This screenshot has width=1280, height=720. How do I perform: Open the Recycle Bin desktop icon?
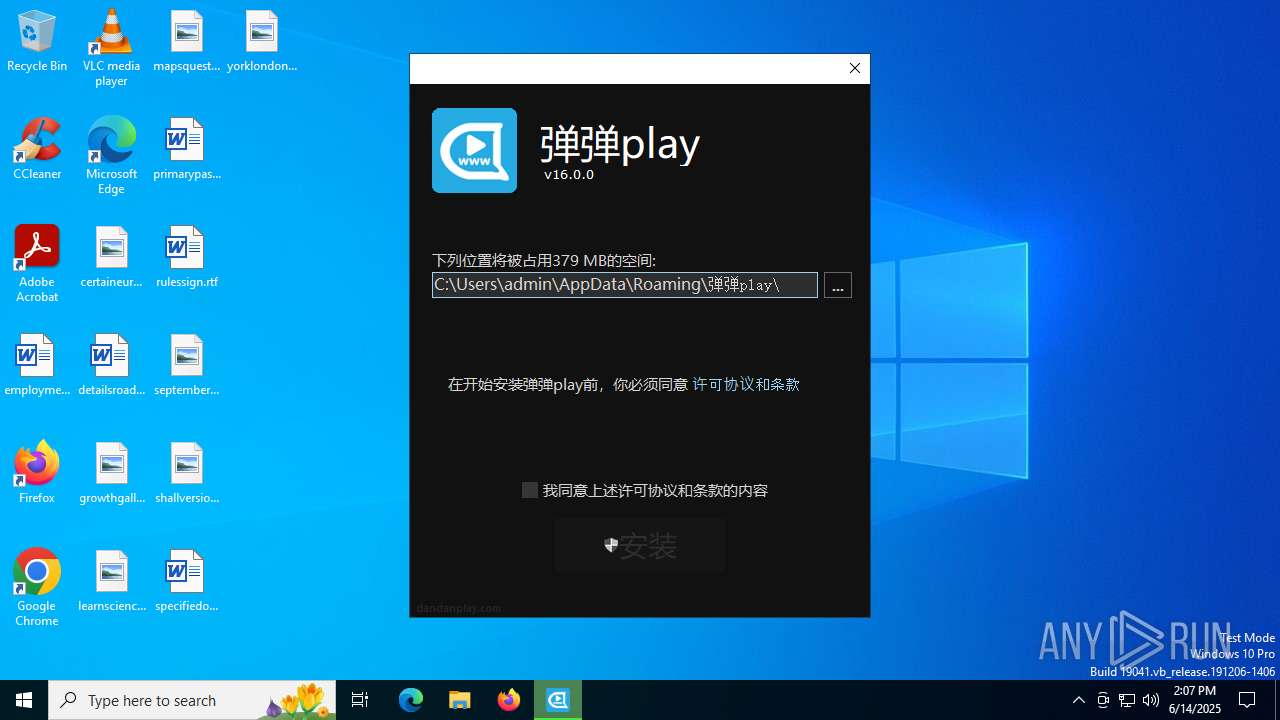click(x=37, y=42)
